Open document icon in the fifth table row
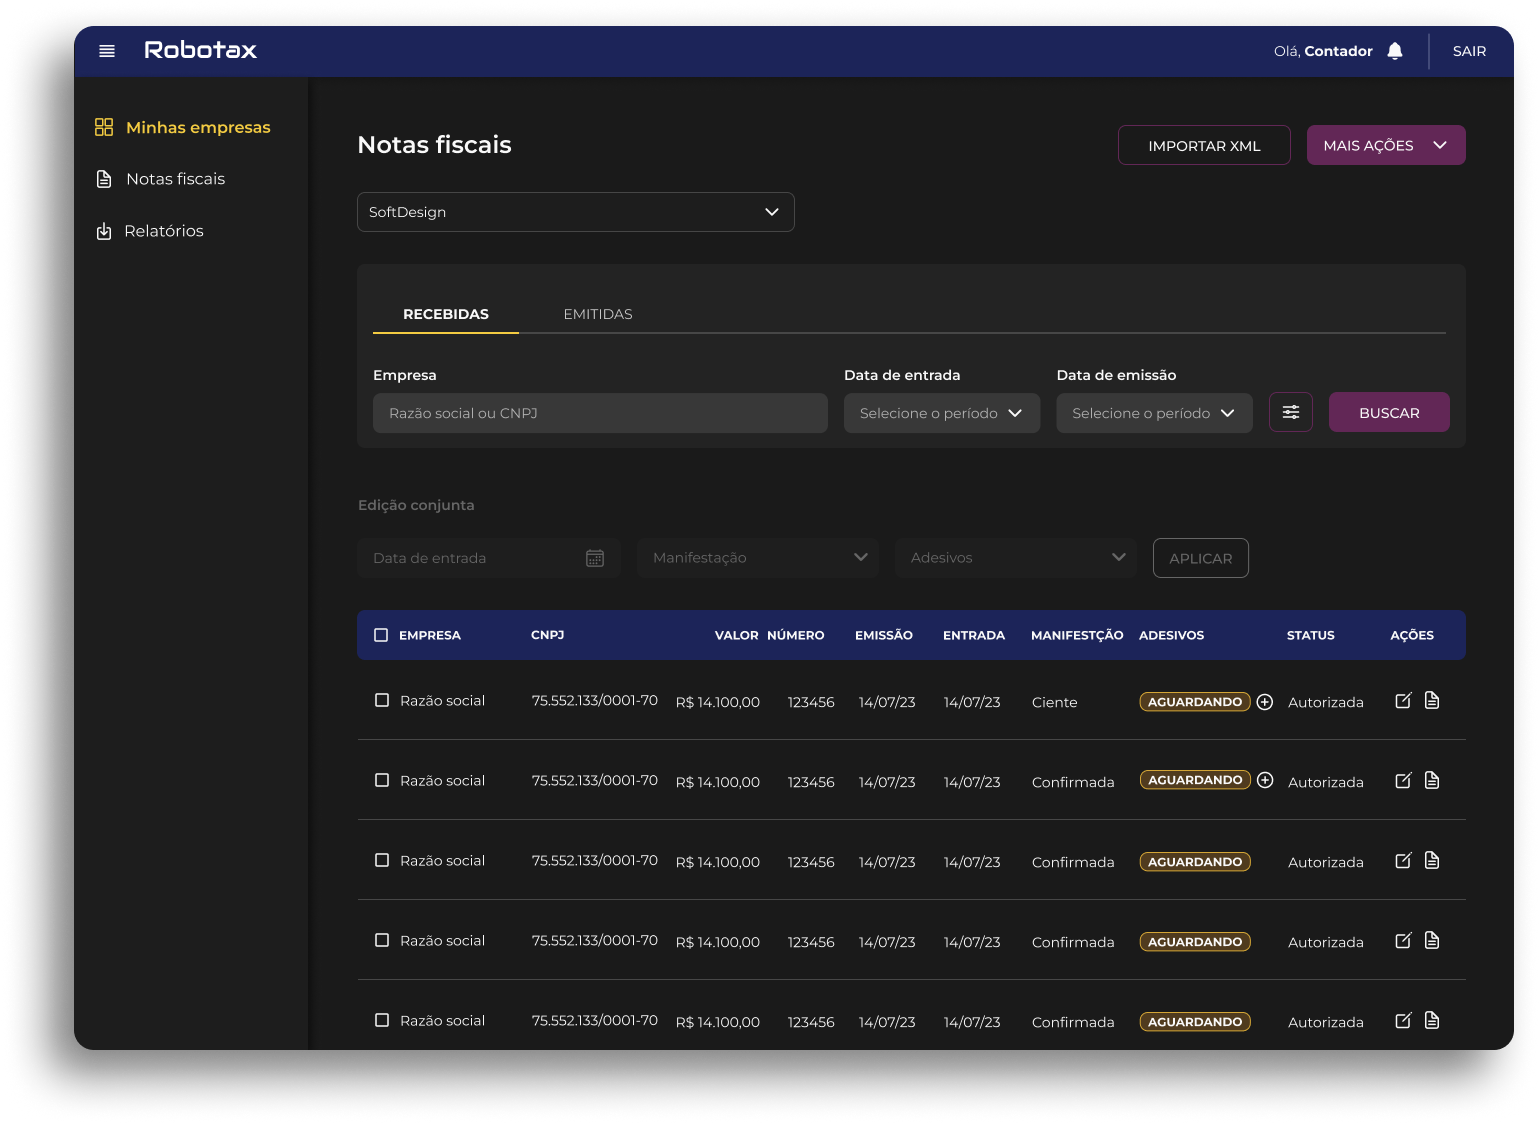Viewport: 1540px width, 1124px height. [x=1432, y=1020]
